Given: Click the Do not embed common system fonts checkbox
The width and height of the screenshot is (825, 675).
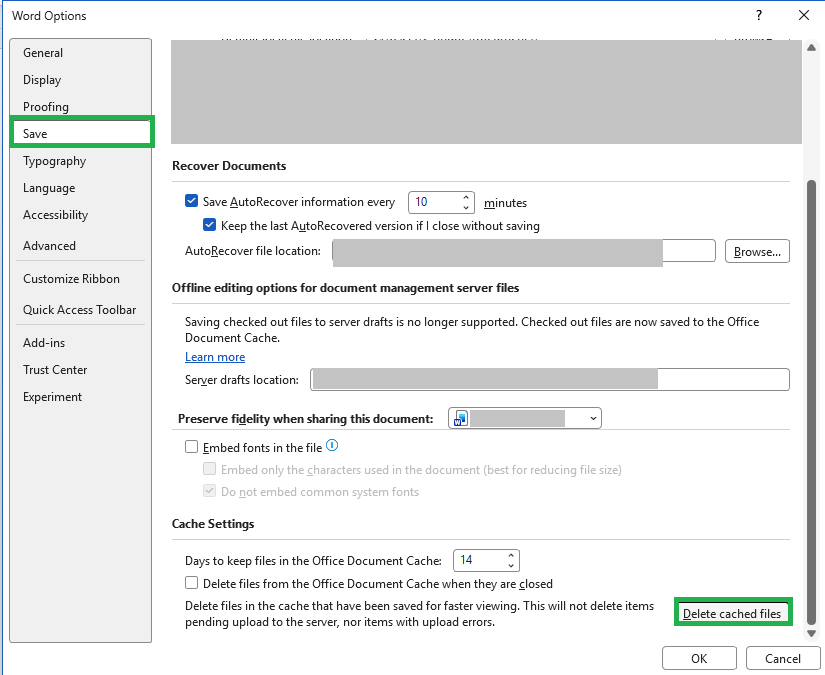Looking at the screenshot, I should tap(209, 491).
